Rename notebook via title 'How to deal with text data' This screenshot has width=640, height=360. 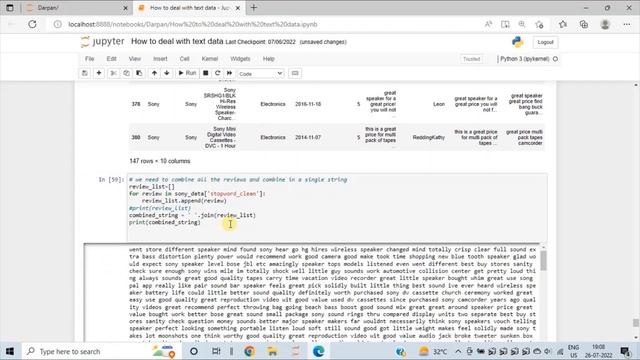tap(177, 41)
